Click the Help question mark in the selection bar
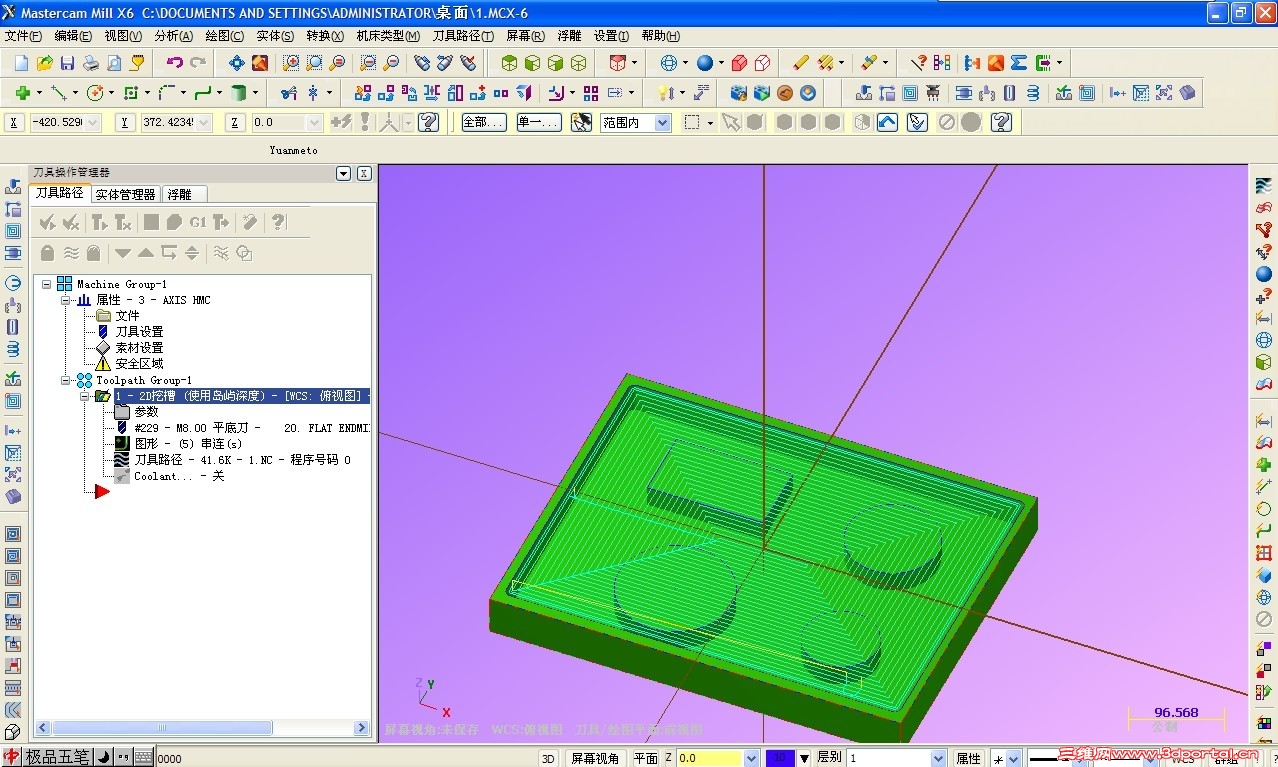Viewport: 1278px width, 767px height. pyautogui.click(x=1002, y=122)
